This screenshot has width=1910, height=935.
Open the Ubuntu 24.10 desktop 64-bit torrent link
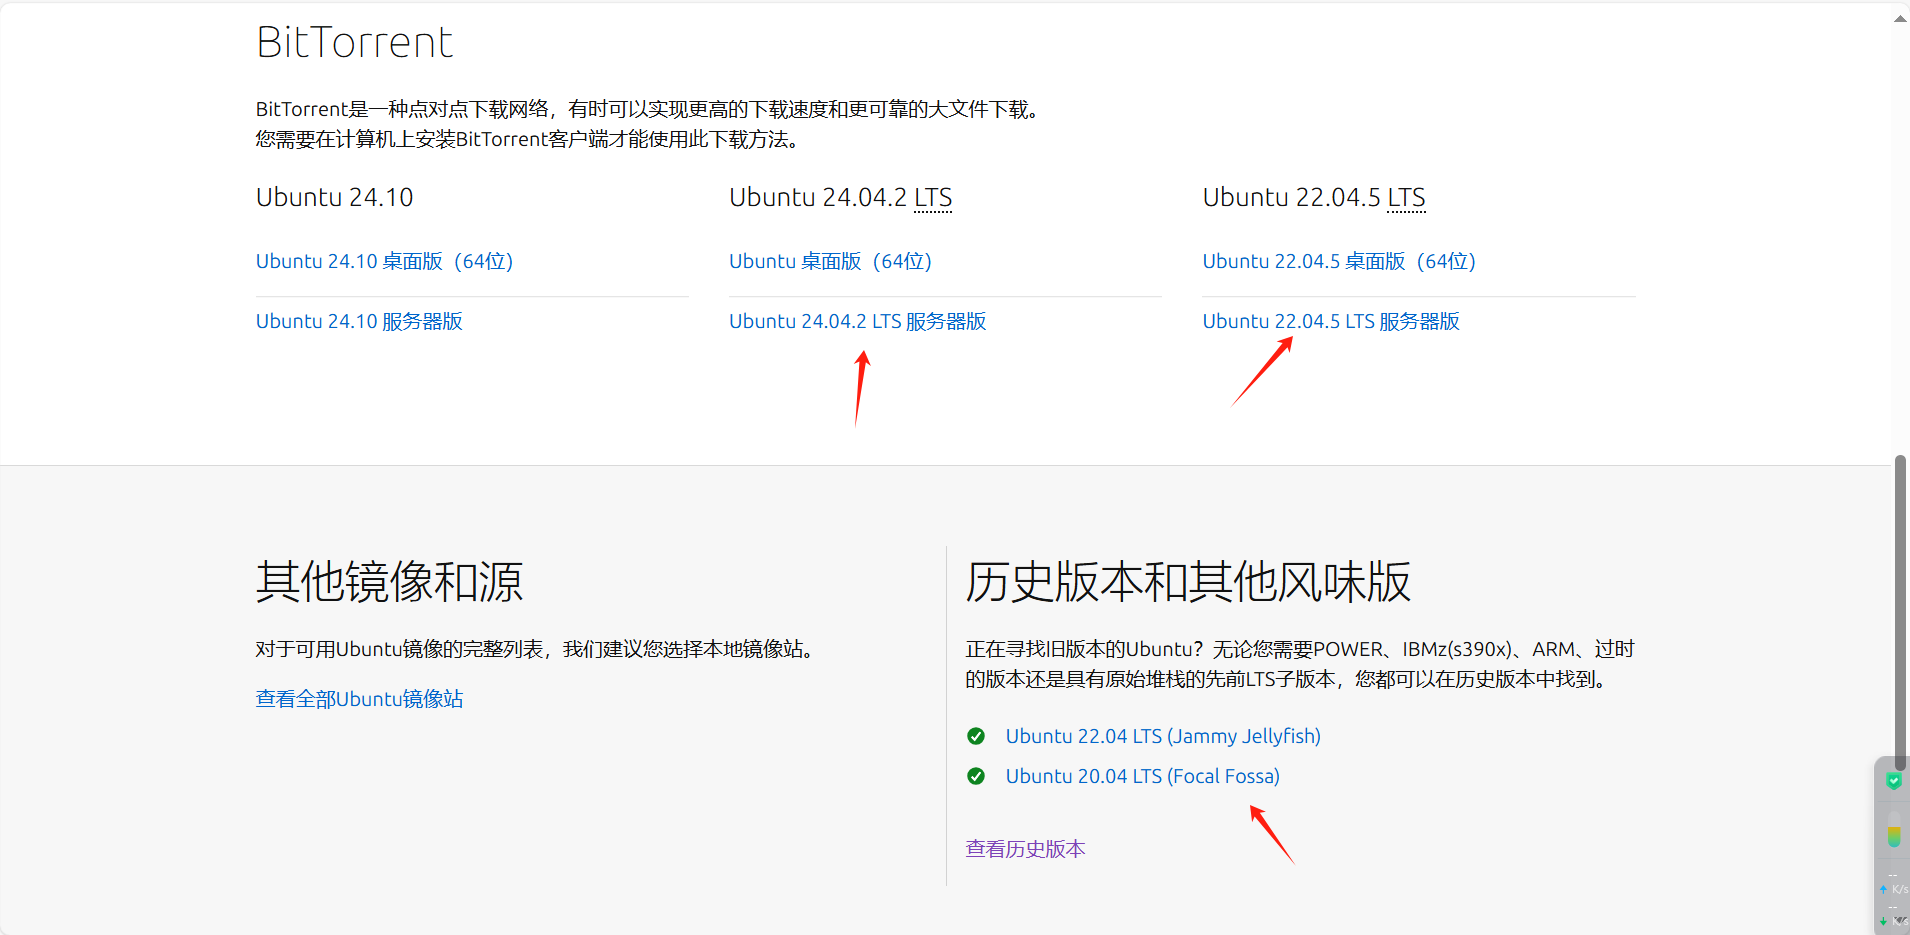coord(384,261)
